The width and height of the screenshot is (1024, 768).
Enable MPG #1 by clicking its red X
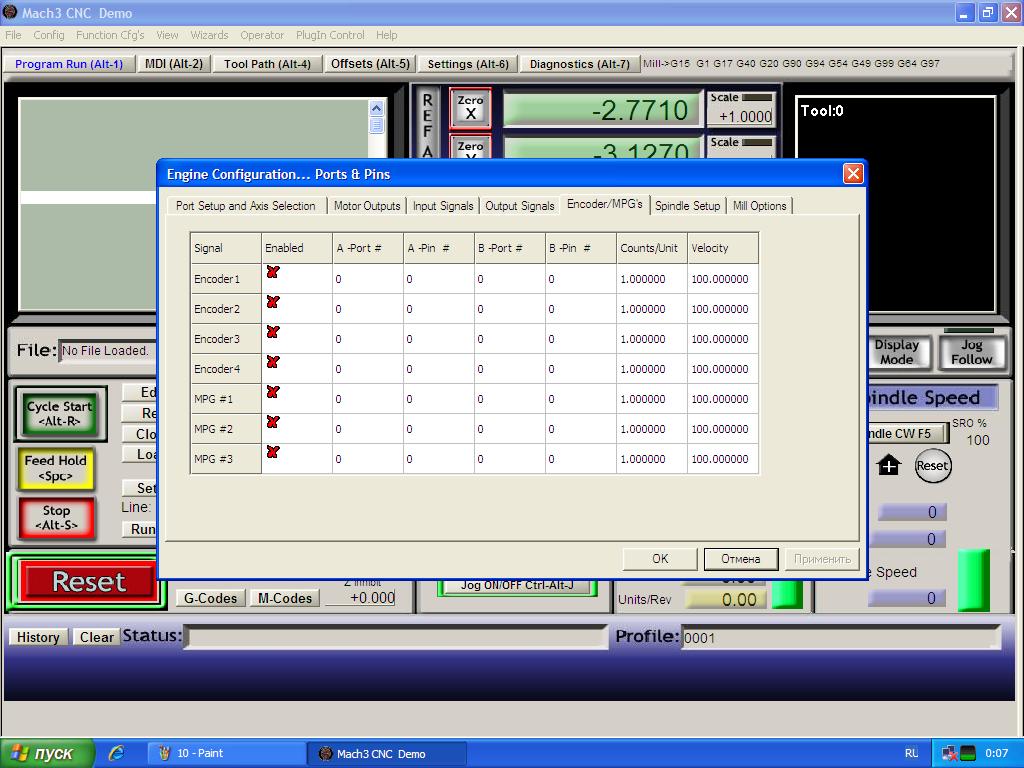pos(273,392)
